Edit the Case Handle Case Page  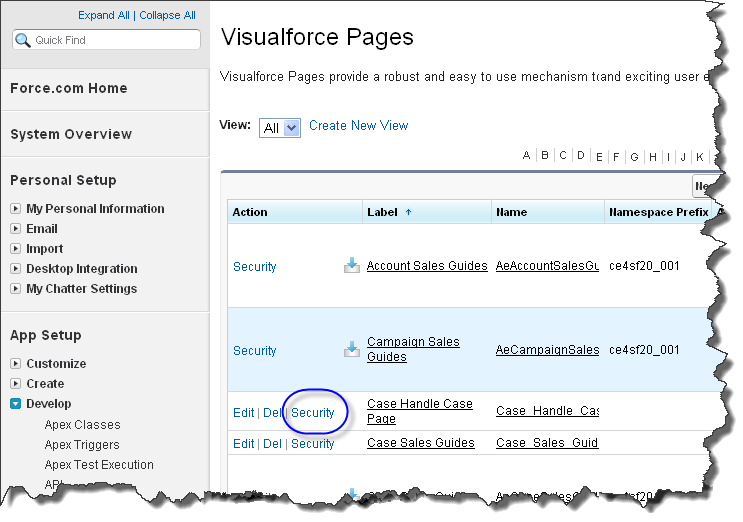pos(244,413)
